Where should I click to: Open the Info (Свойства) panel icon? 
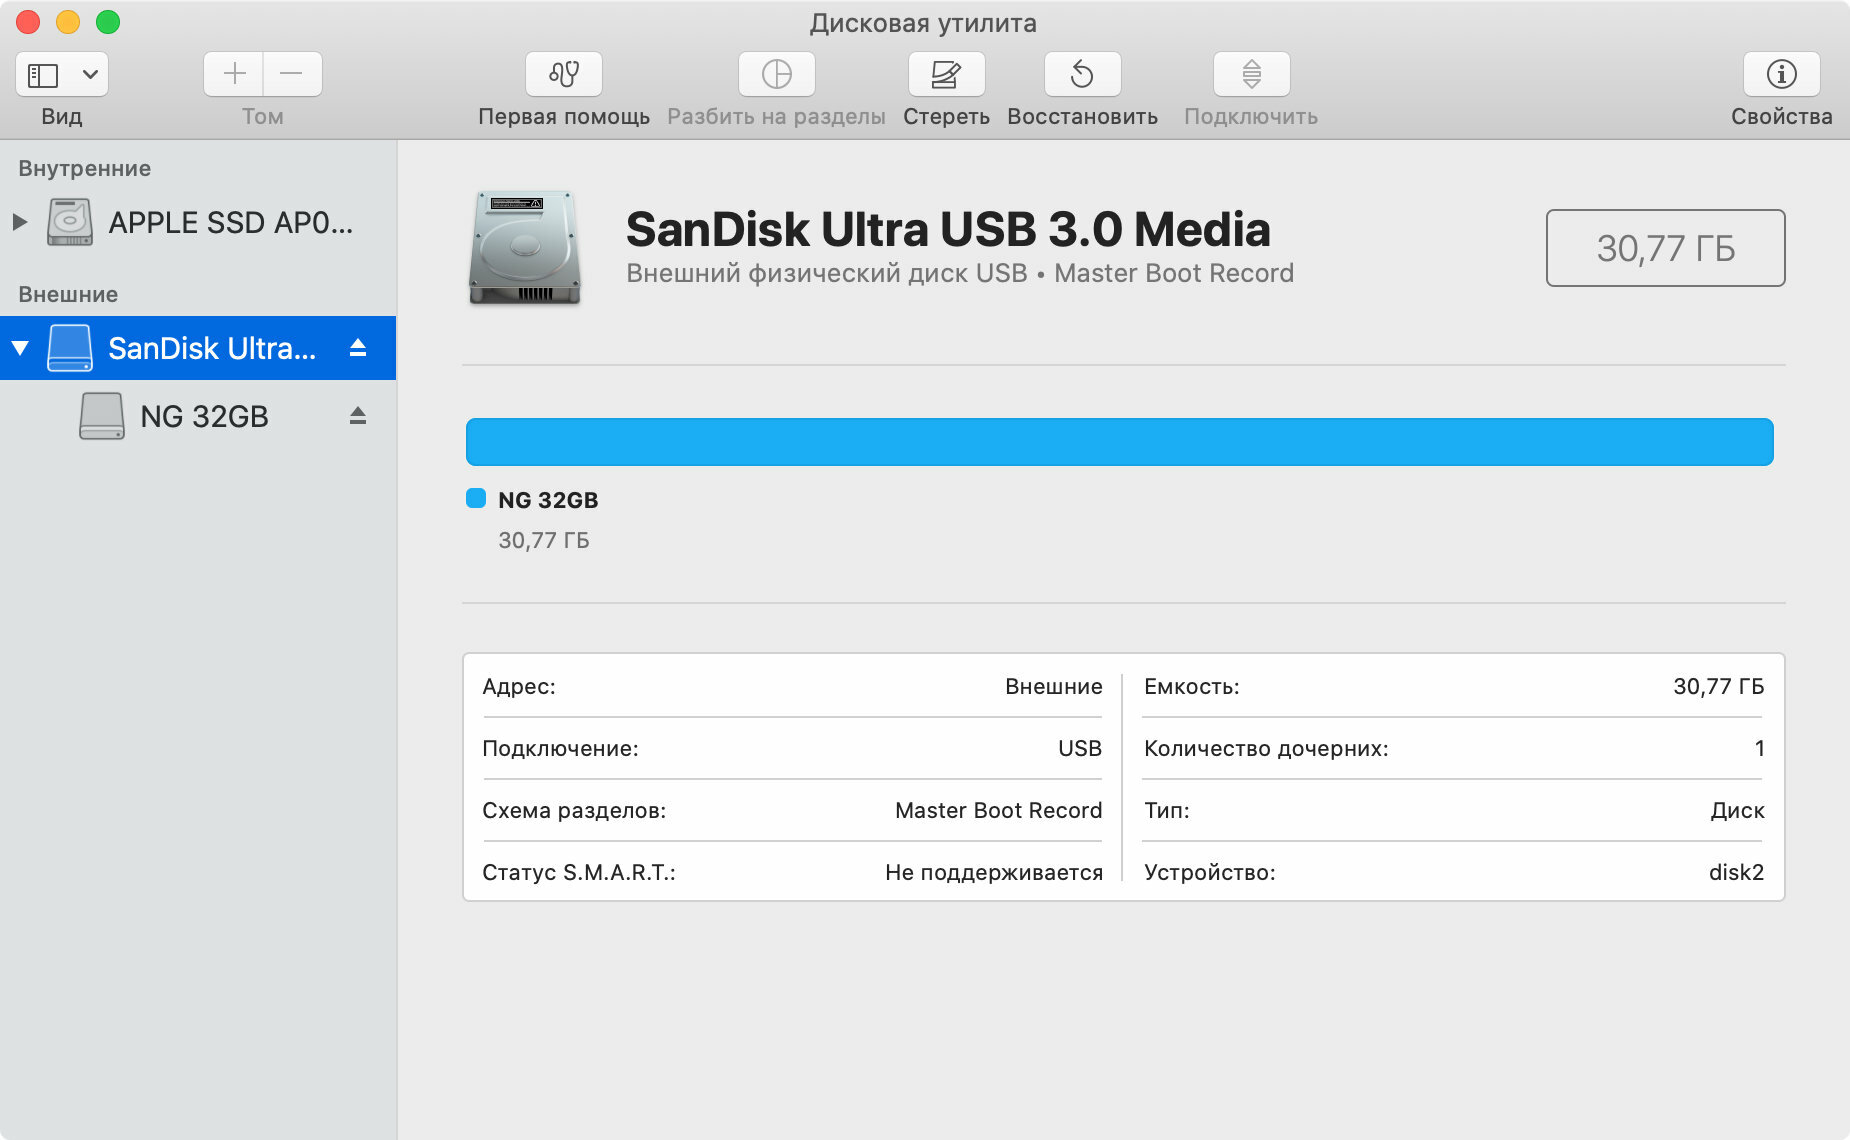(x=1781, y=74)
